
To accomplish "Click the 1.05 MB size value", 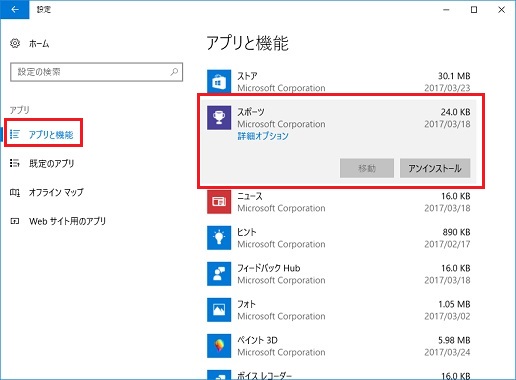I will pyautogui.click(x=454, y=304).
